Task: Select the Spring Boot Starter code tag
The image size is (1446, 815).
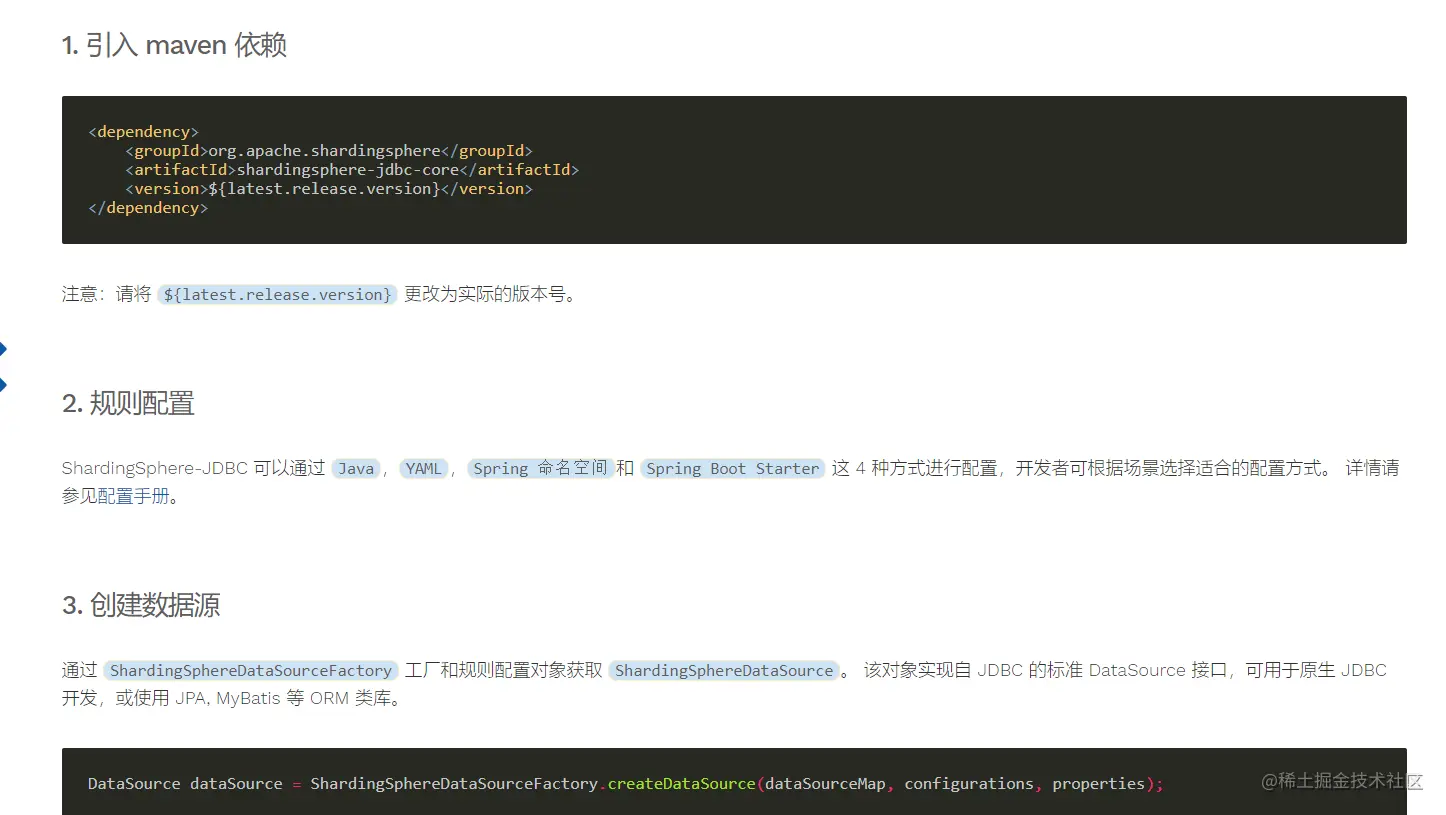Action: click(x=732, y=468)
